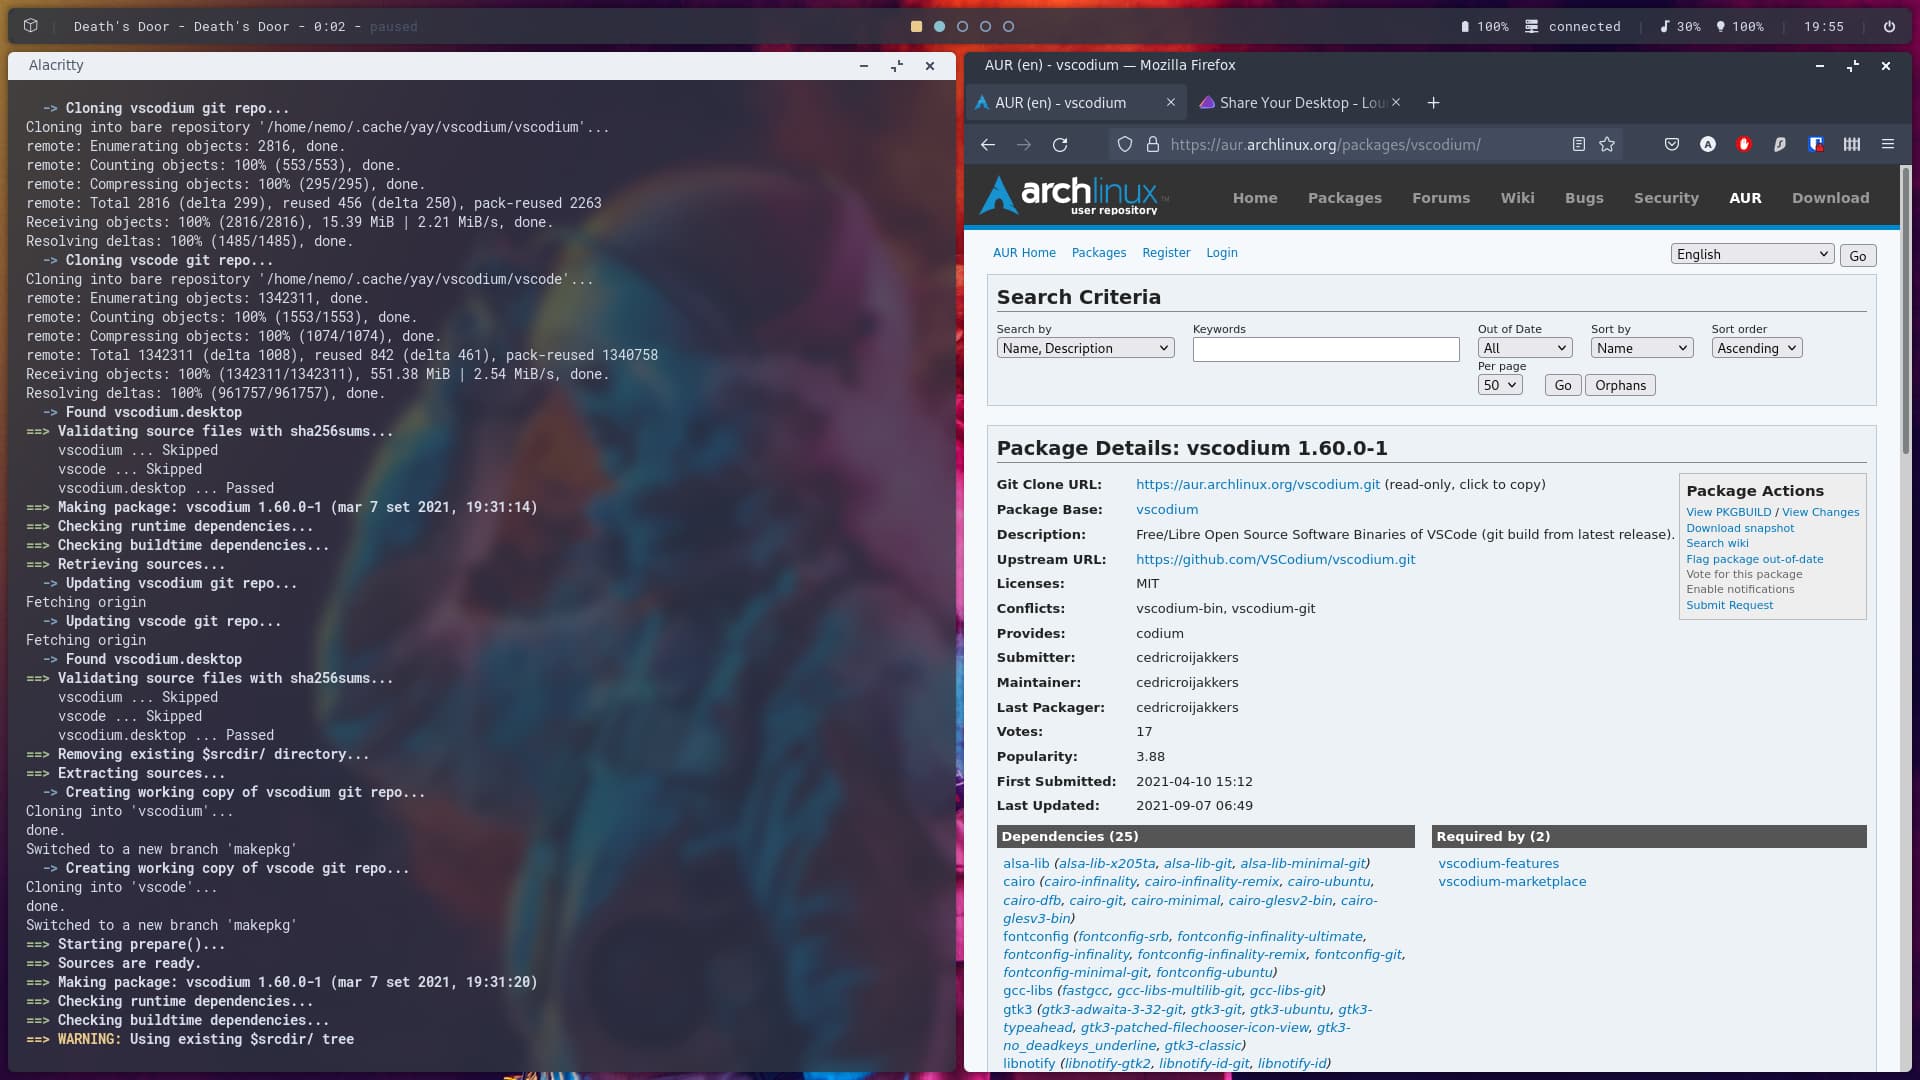Click the music note volume indicator
The image size is (1920, 1080).
[x=1679, y=27]
